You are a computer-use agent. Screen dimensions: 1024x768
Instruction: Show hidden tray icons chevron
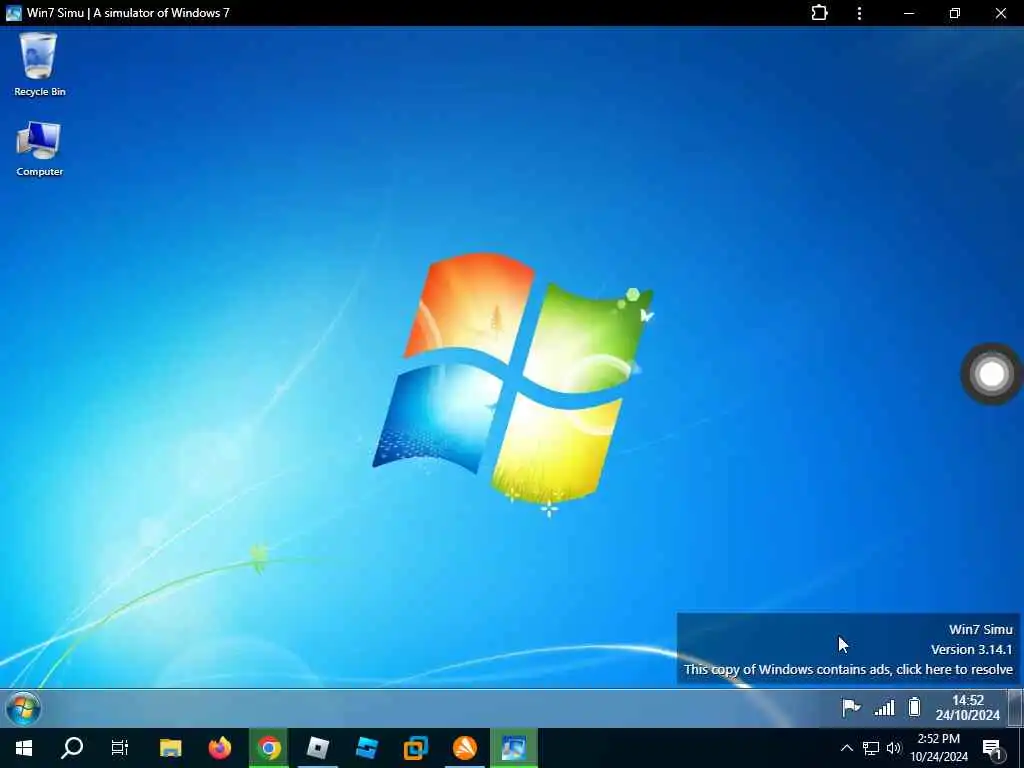[846, 748]
